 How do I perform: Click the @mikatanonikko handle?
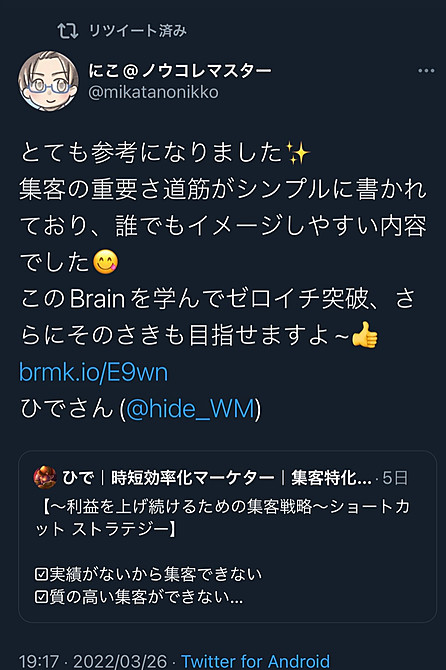click(x=153, y=92)
